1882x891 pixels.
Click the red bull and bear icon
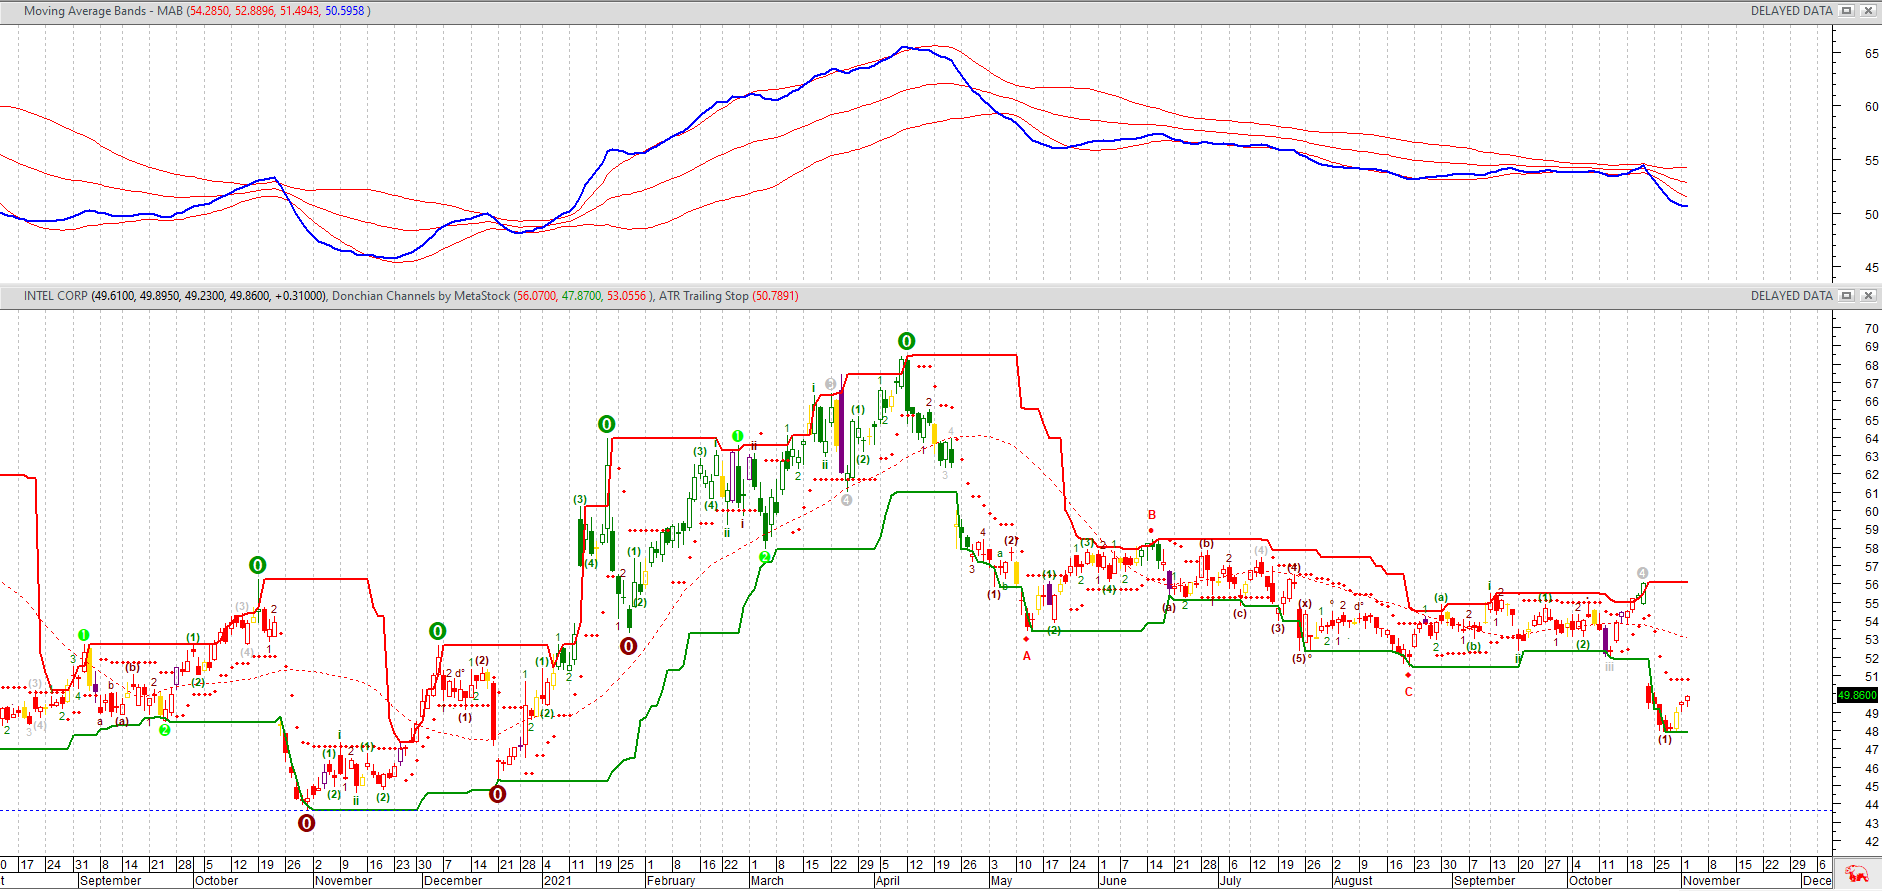(1857, 873)
